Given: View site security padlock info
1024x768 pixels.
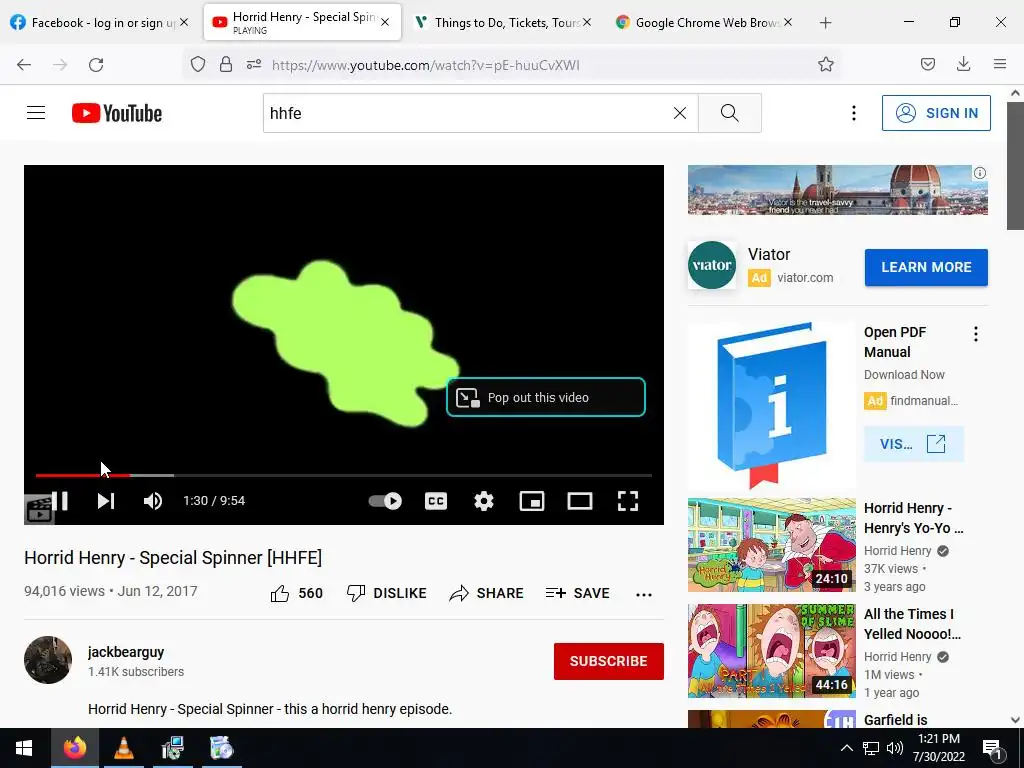Looking at the screenshot, I should [x=226, y=64].
